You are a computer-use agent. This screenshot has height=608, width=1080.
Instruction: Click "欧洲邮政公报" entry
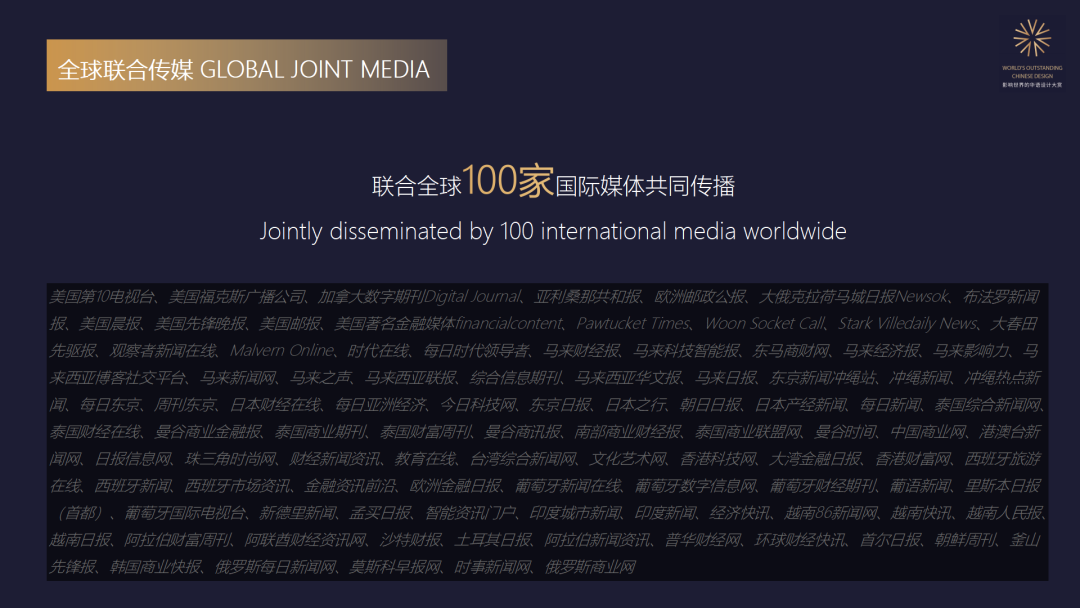(700, 297)
